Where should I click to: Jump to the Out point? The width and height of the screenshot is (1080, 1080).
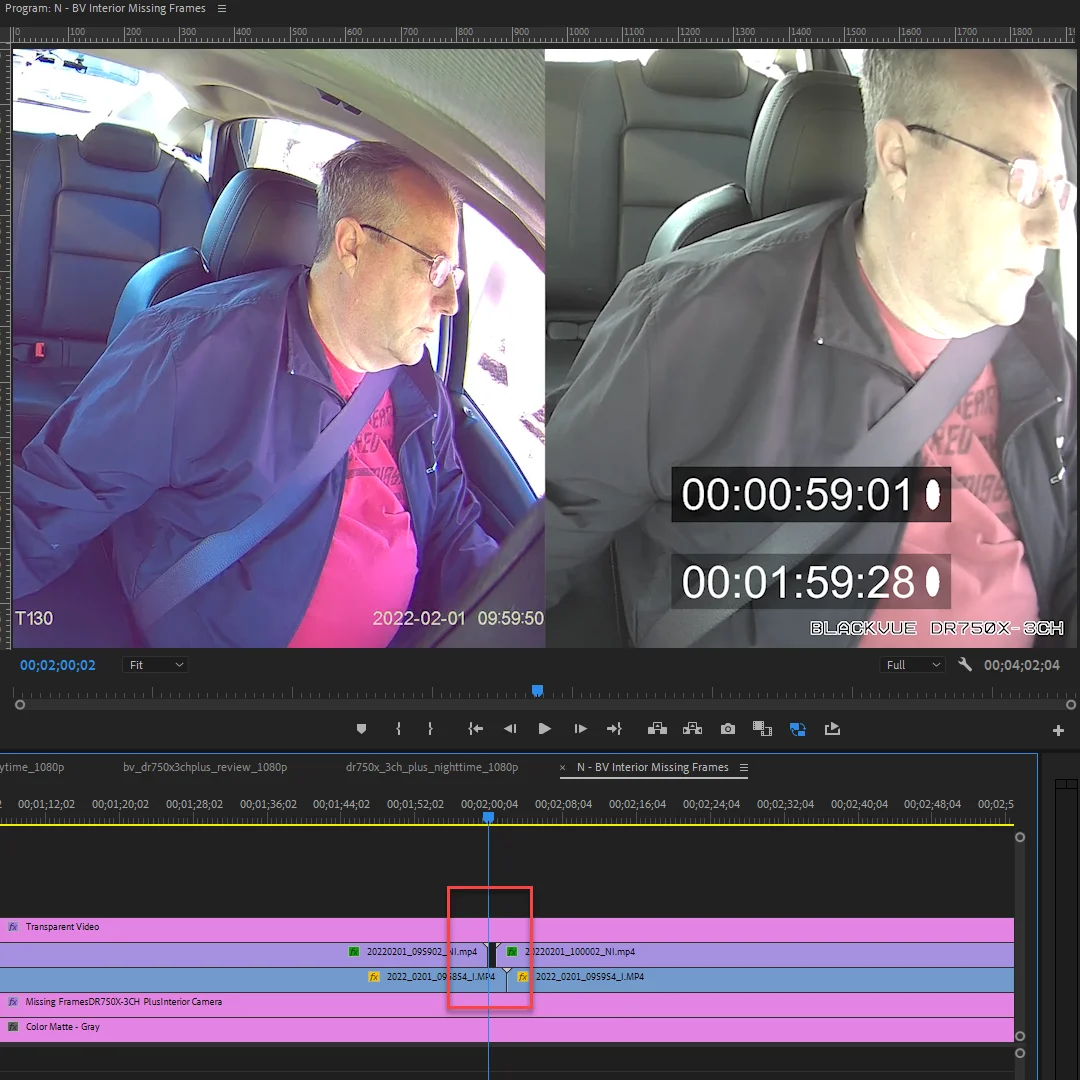[x=614, y=729]
